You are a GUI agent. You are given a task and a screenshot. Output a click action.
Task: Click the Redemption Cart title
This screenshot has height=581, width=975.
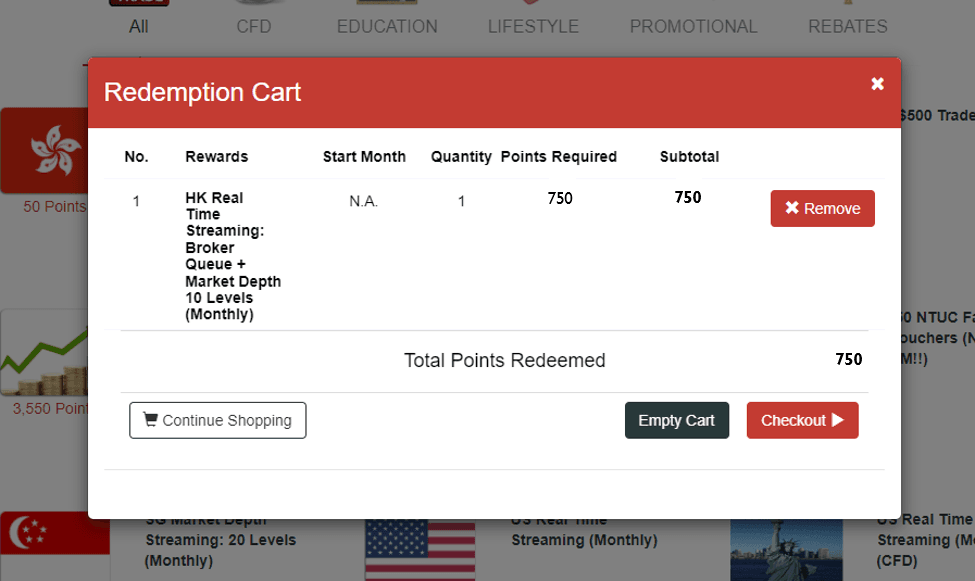tap(202, 92)
